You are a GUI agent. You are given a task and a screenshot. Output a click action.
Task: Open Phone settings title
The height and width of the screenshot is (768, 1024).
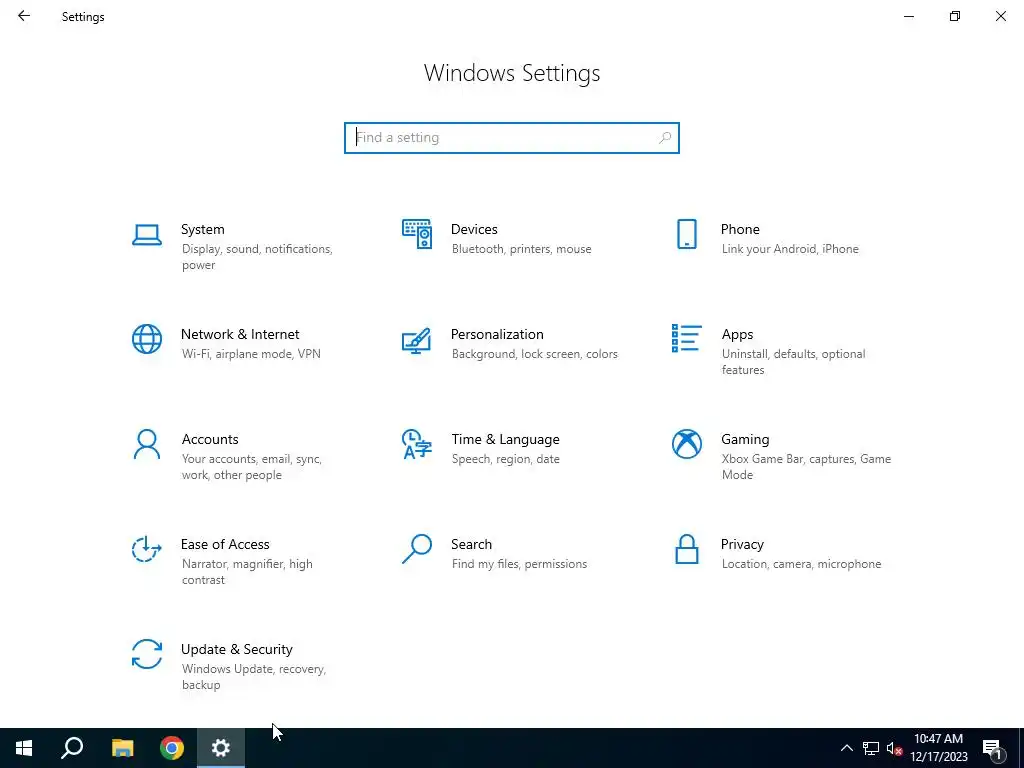coord(740,229)
